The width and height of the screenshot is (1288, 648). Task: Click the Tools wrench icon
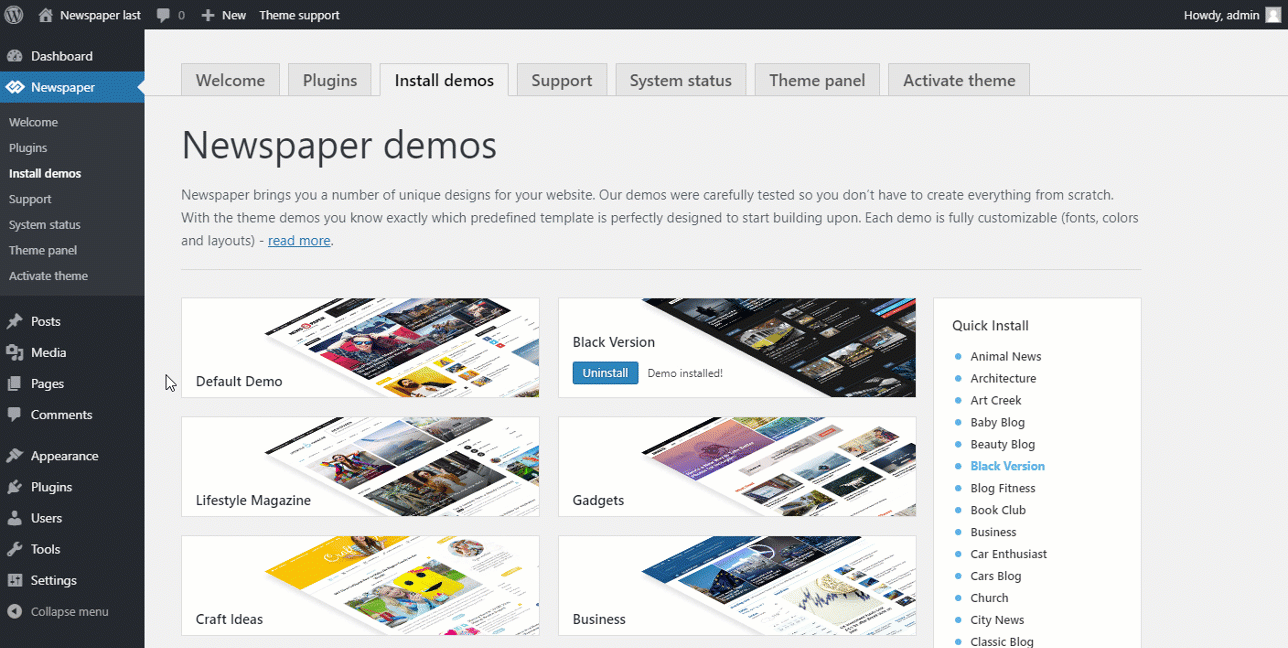[15, 549]
